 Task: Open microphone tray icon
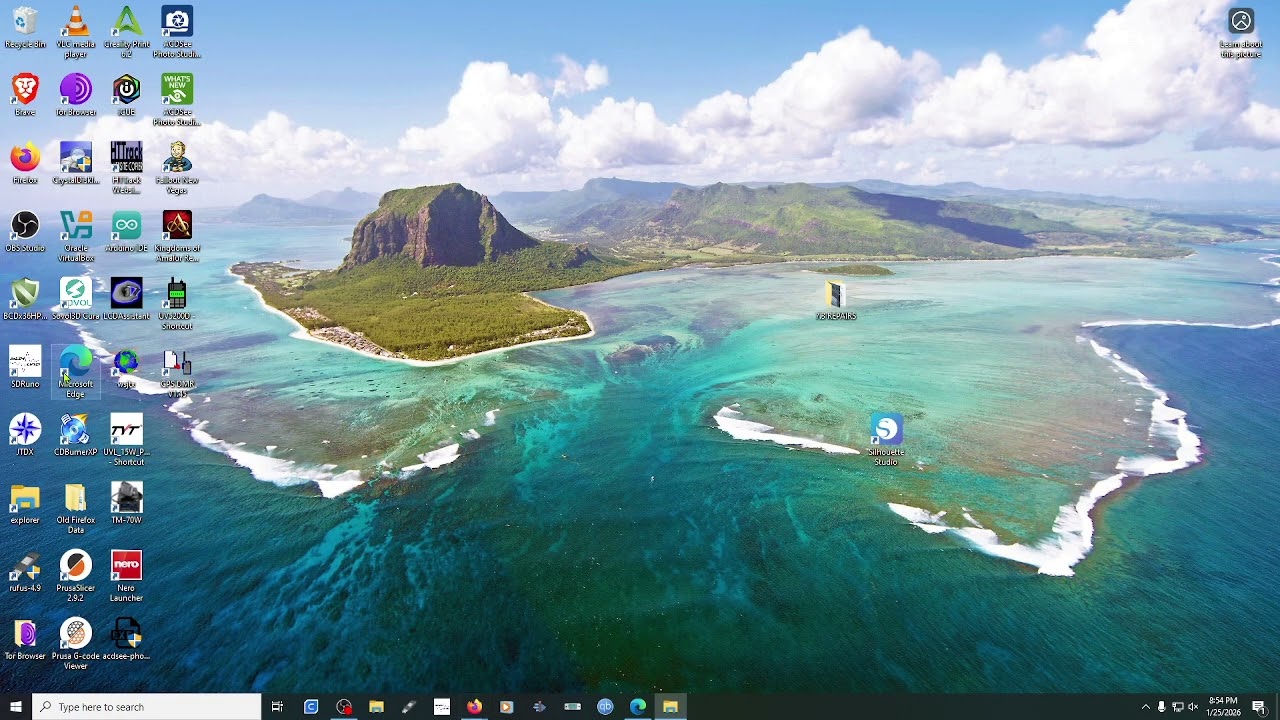point(1161,707)
